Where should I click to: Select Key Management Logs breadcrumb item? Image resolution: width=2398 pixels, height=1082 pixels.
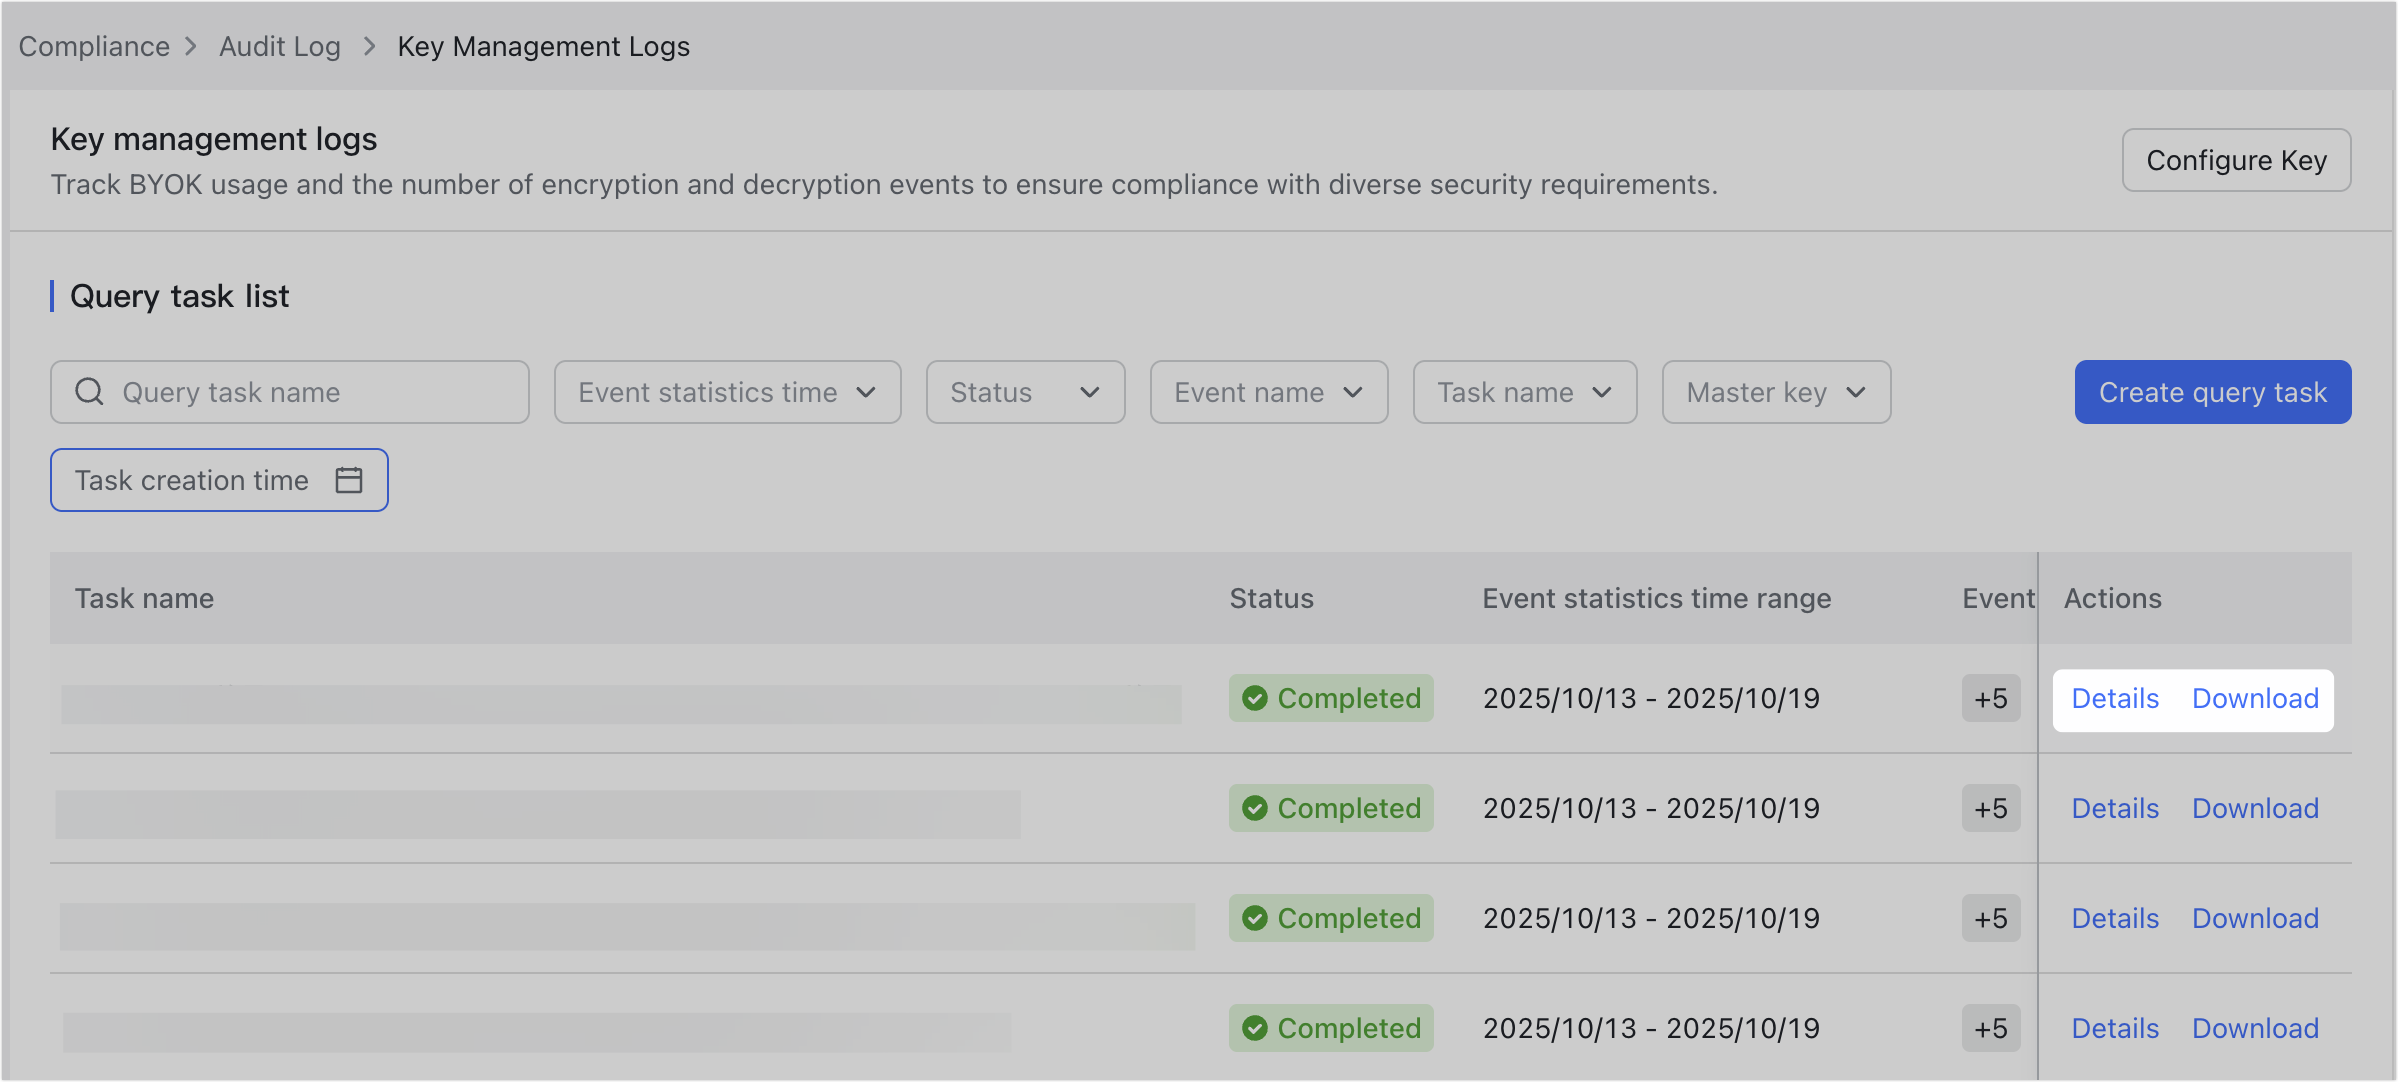(544, 46)
